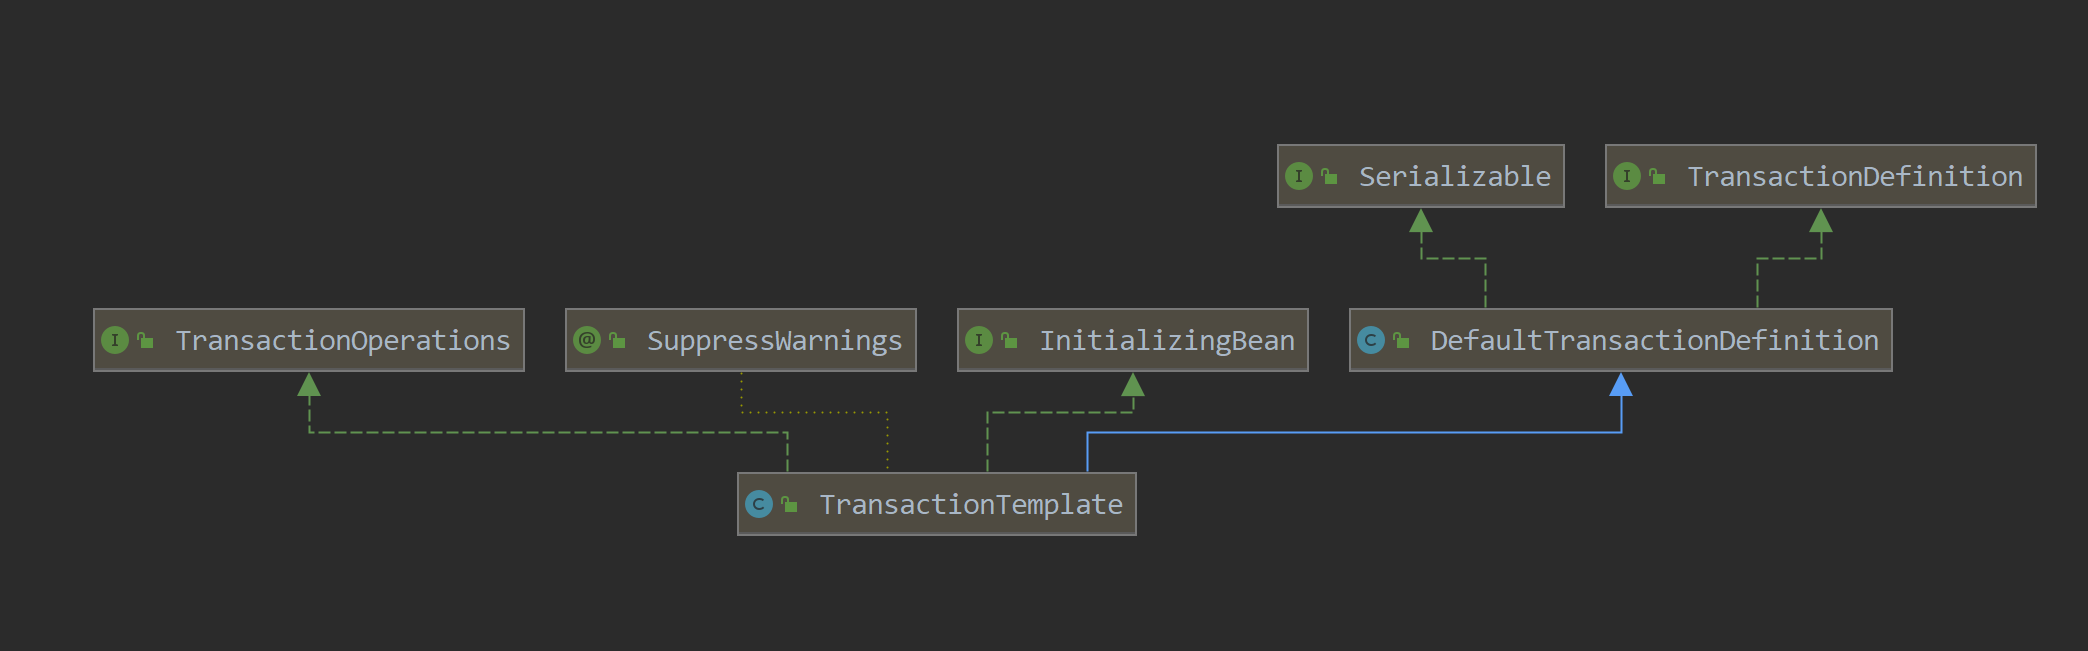Click the interface icon on TransactionDefinition node
Screen dimensions: 2088x651
click(1627, 176)
